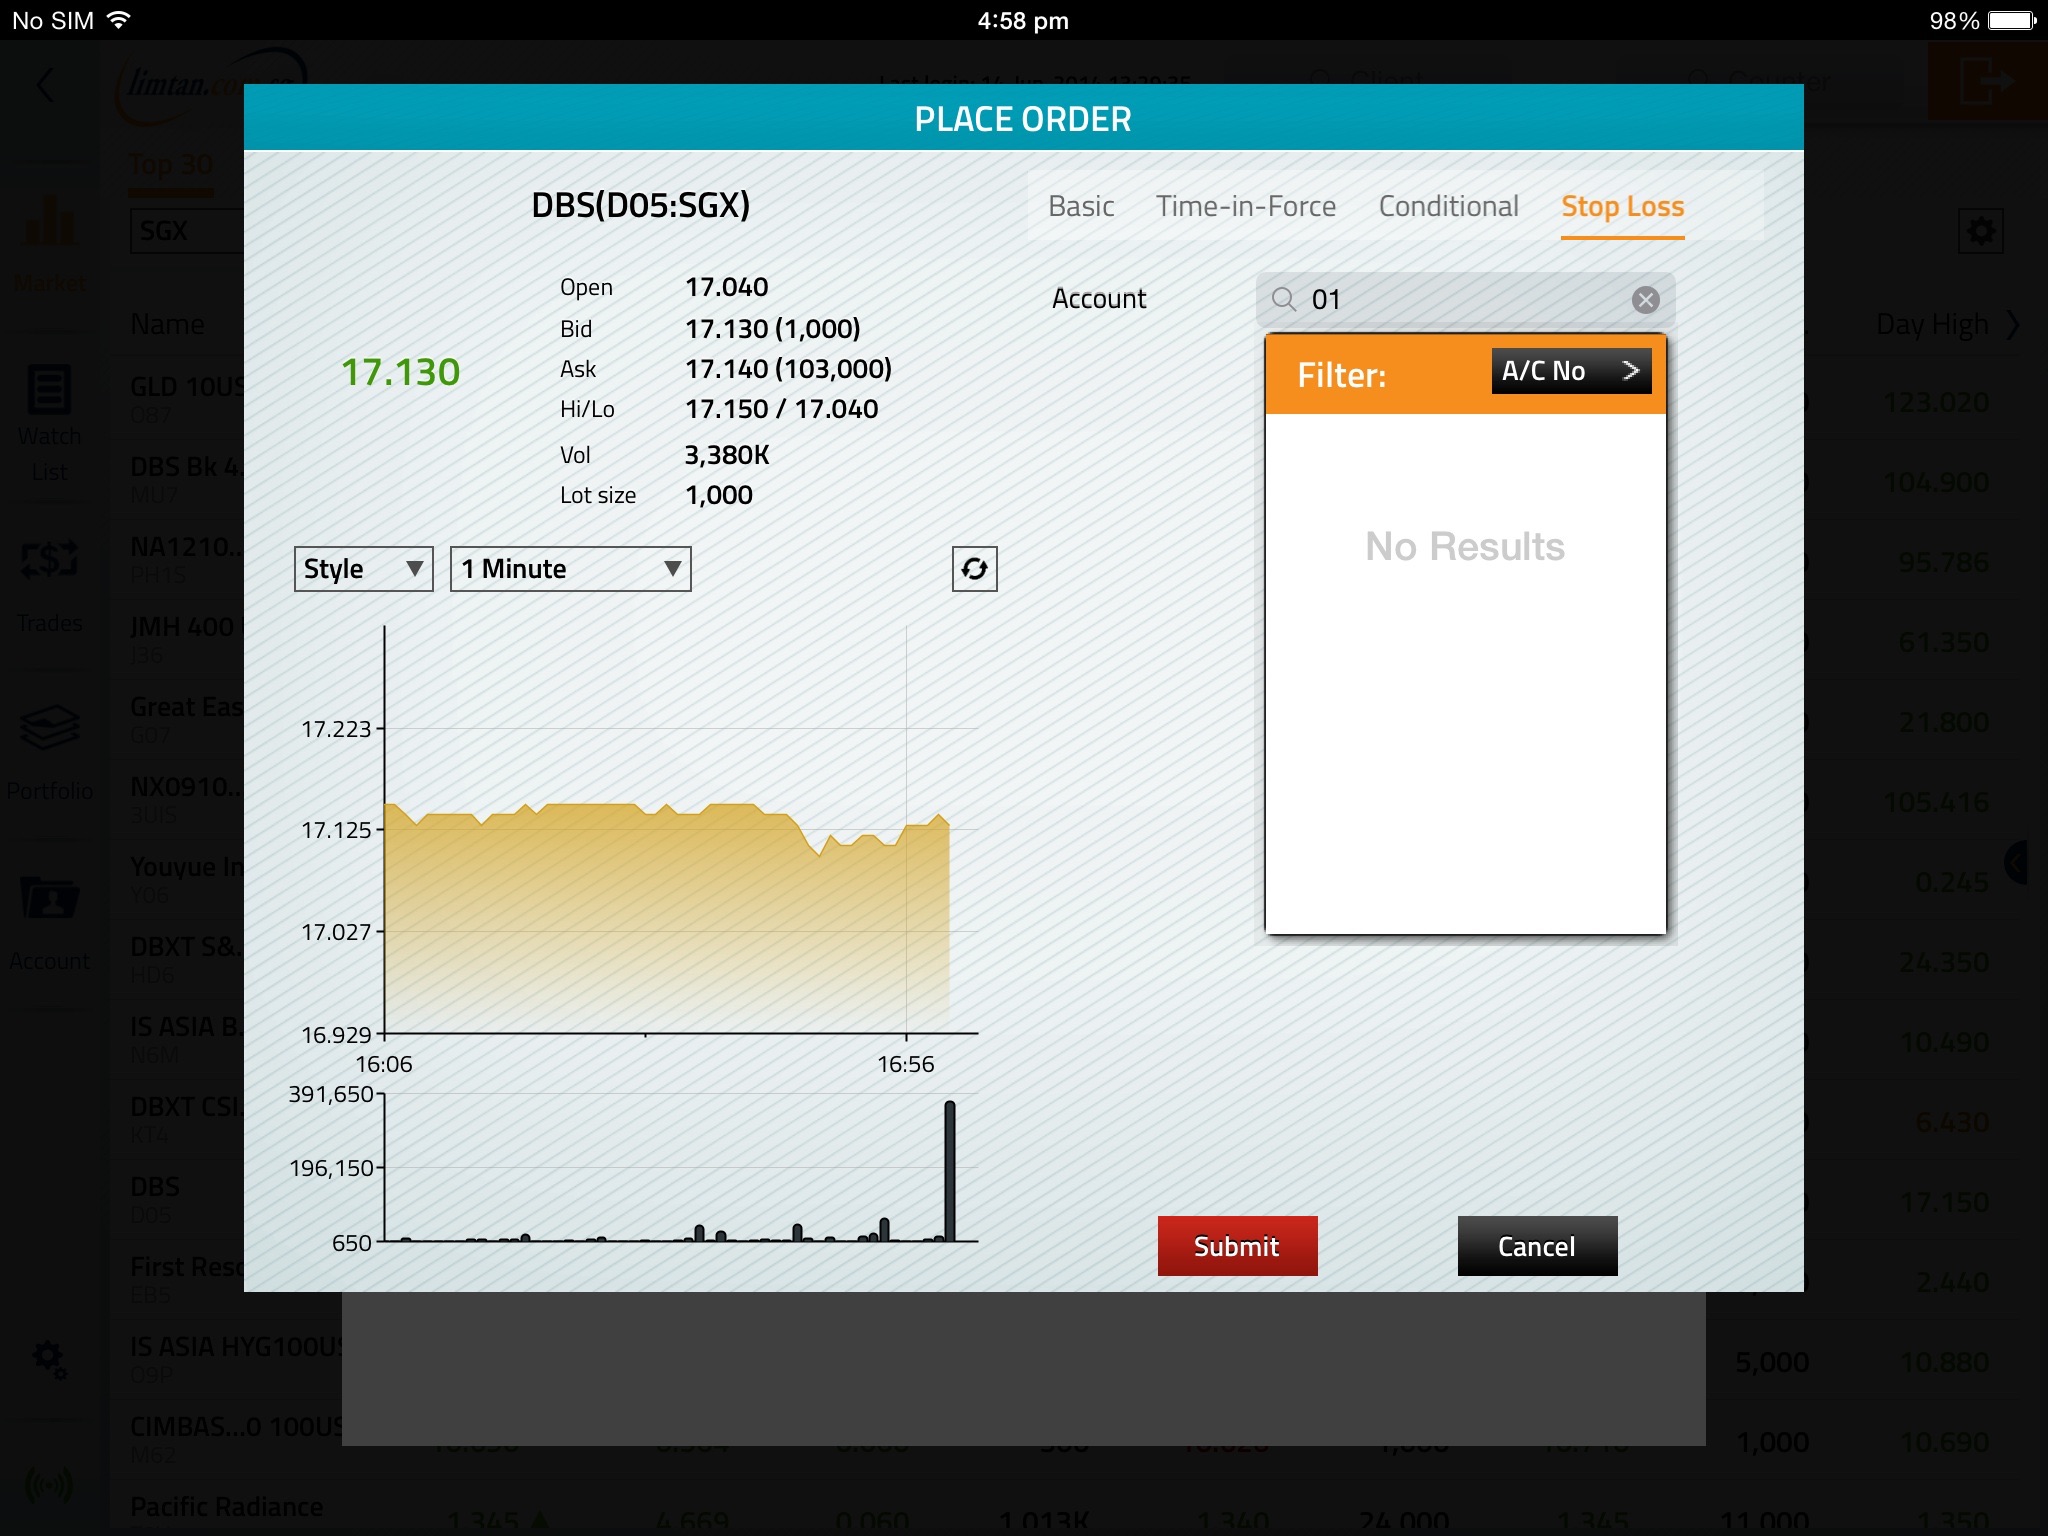
Task: Open the Time-in-Force tab
Action: (1246, 206)
